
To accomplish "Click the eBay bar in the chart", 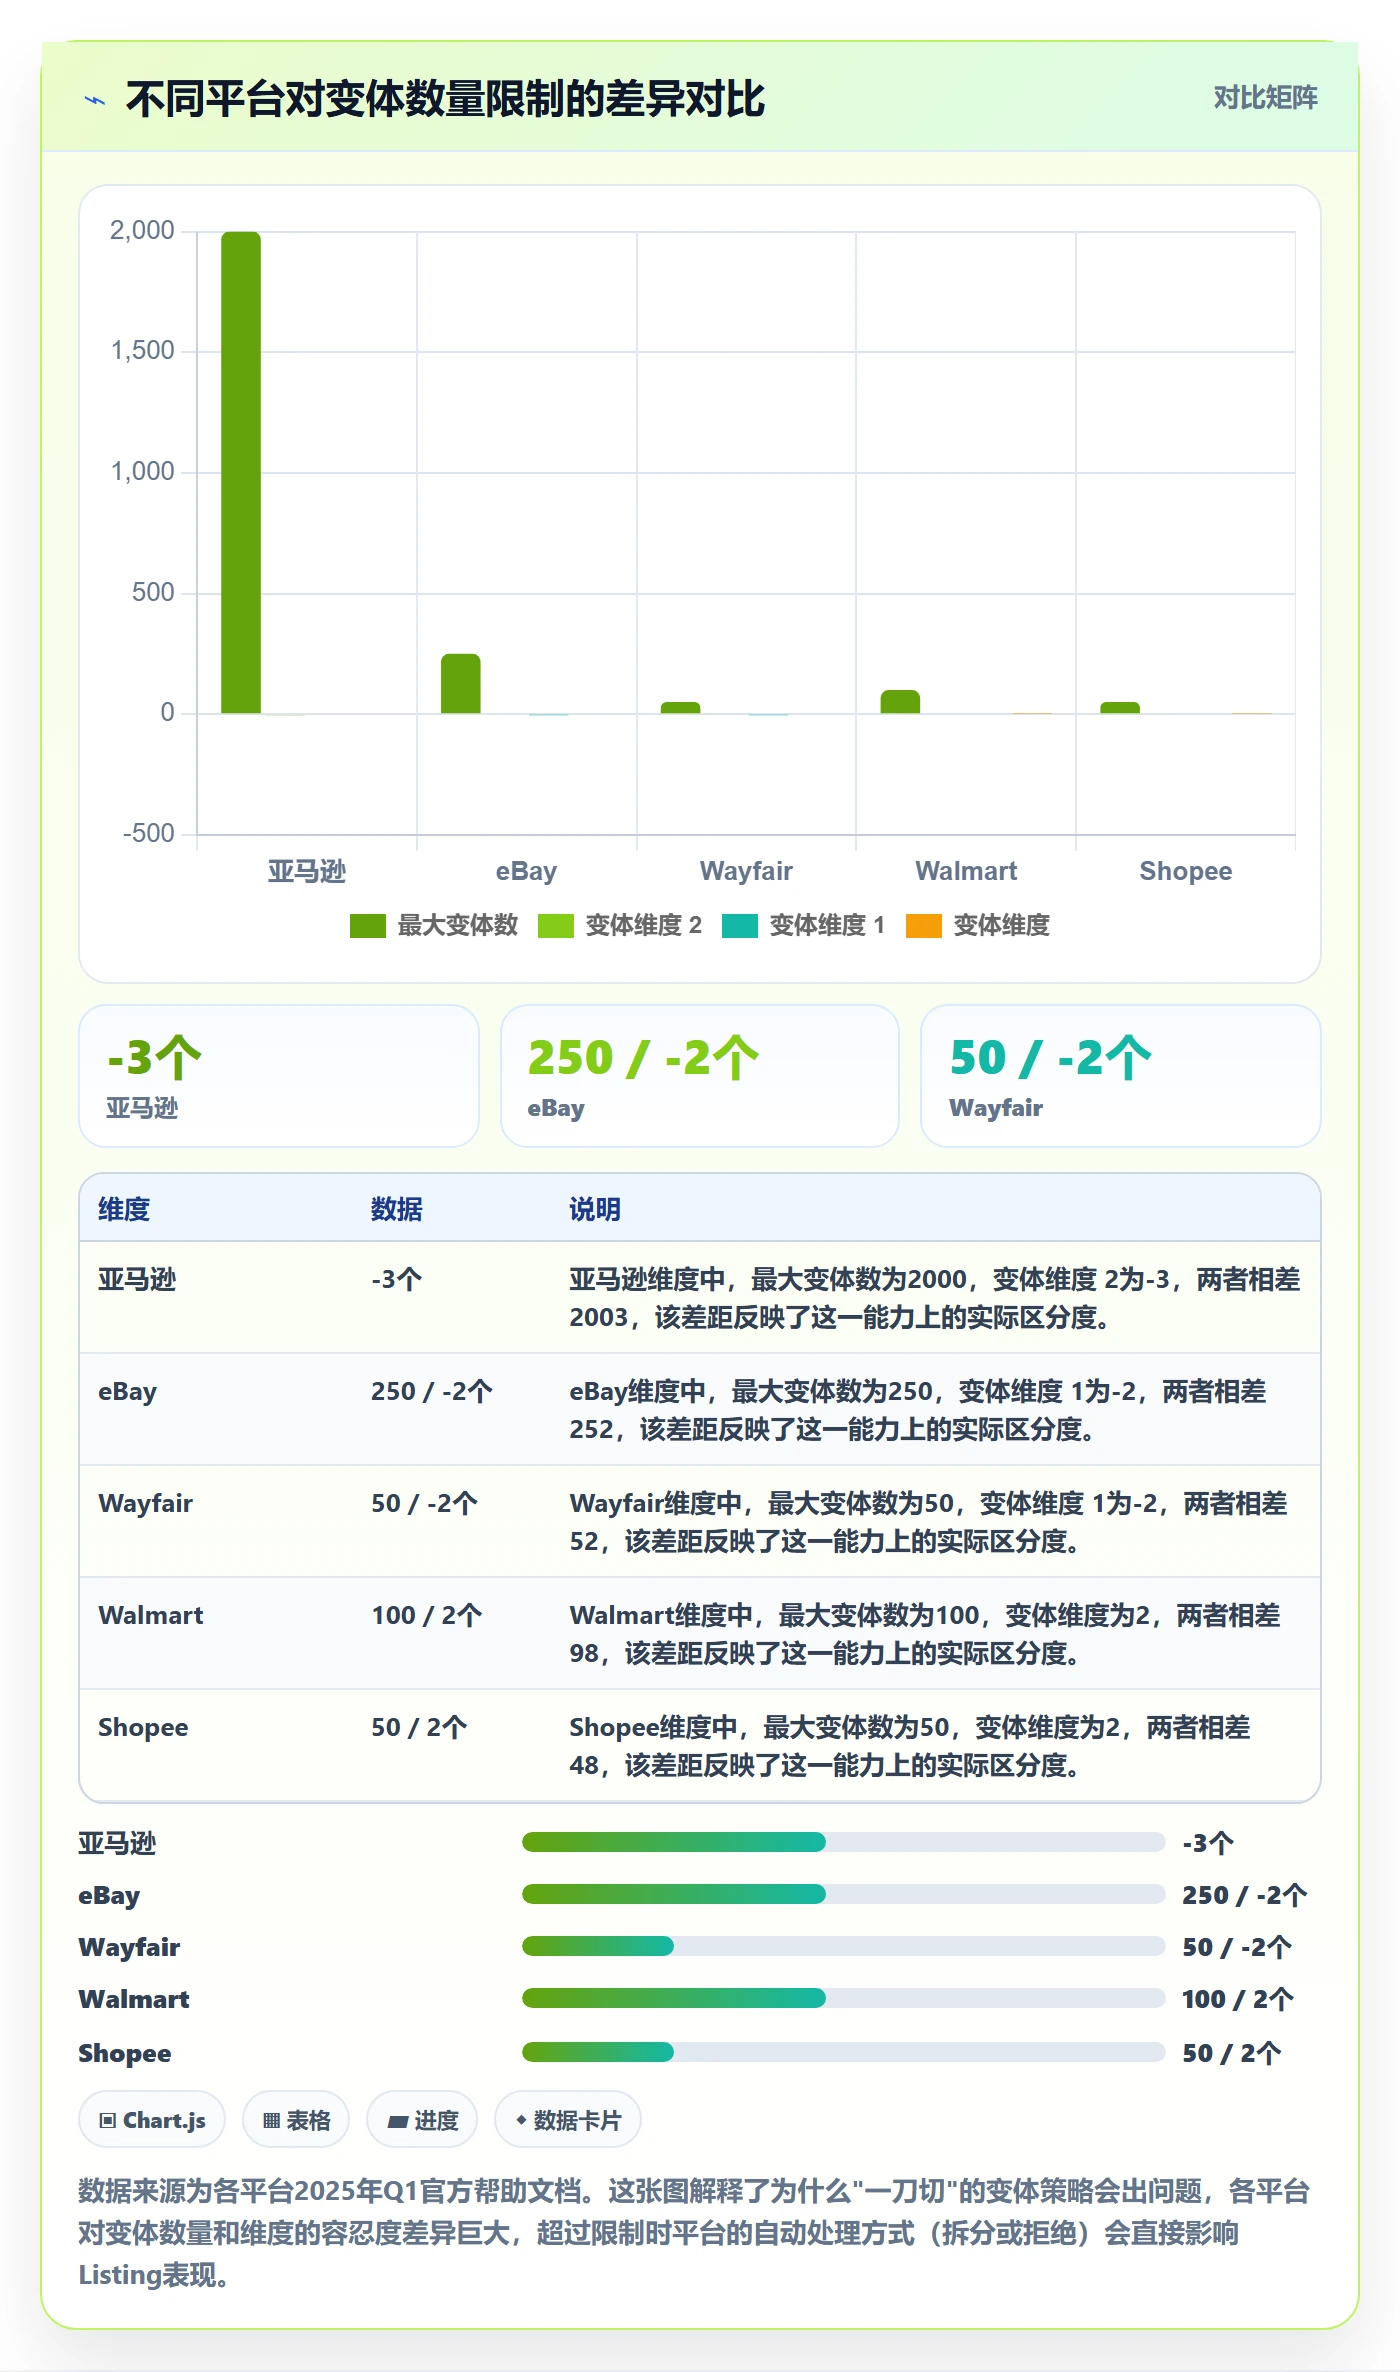I will coord(461,684).
